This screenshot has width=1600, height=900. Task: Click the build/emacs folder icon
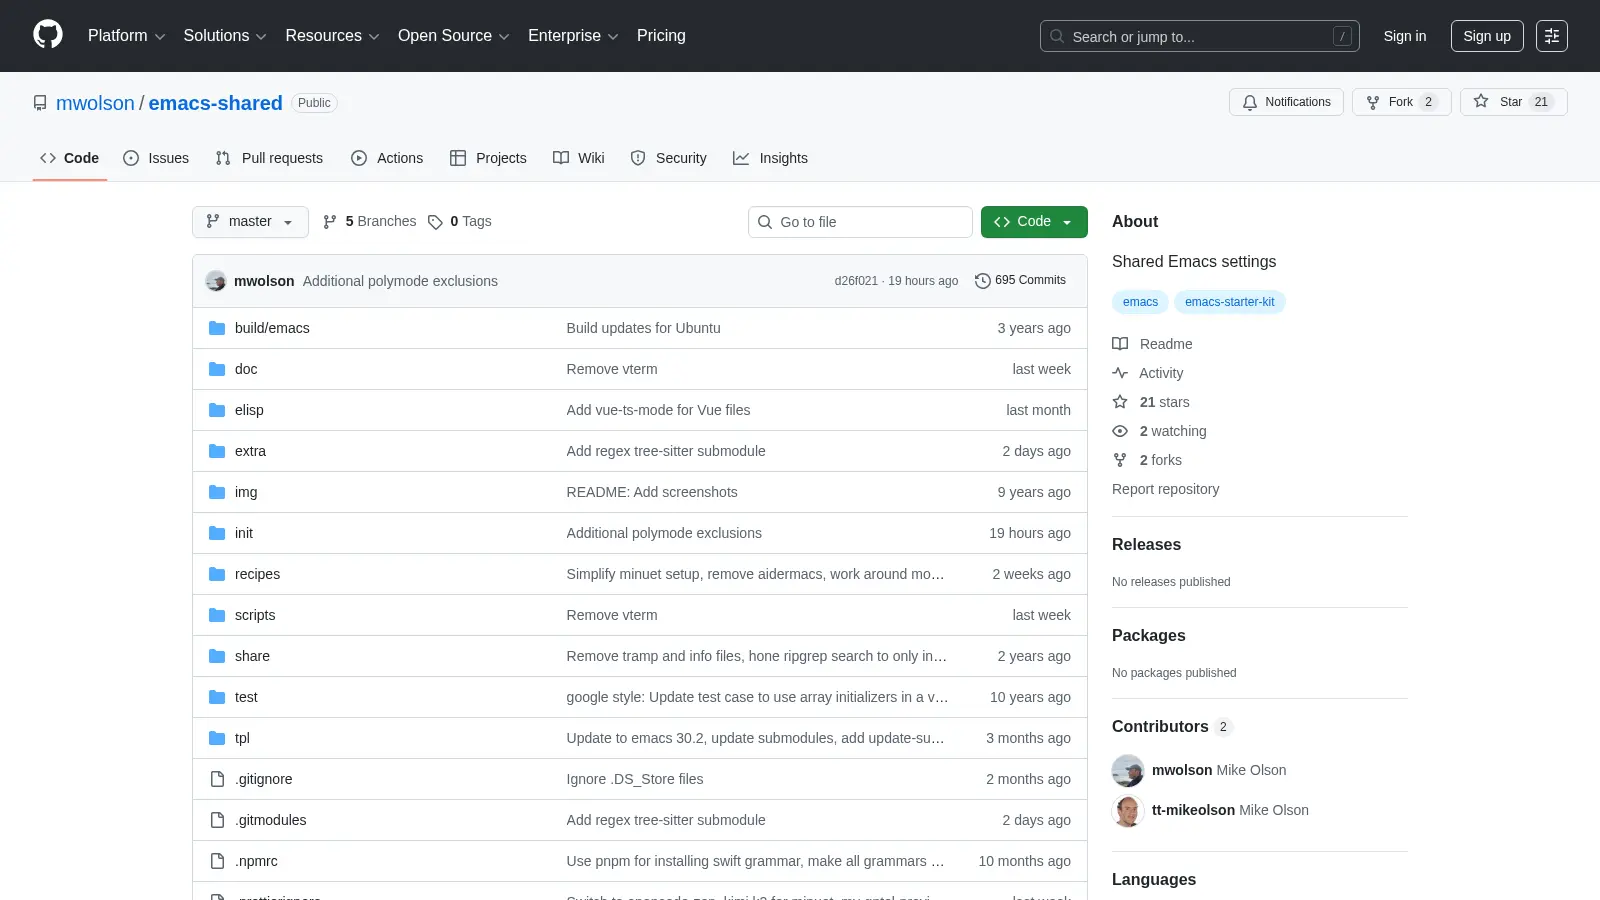(x=217, y=328)
